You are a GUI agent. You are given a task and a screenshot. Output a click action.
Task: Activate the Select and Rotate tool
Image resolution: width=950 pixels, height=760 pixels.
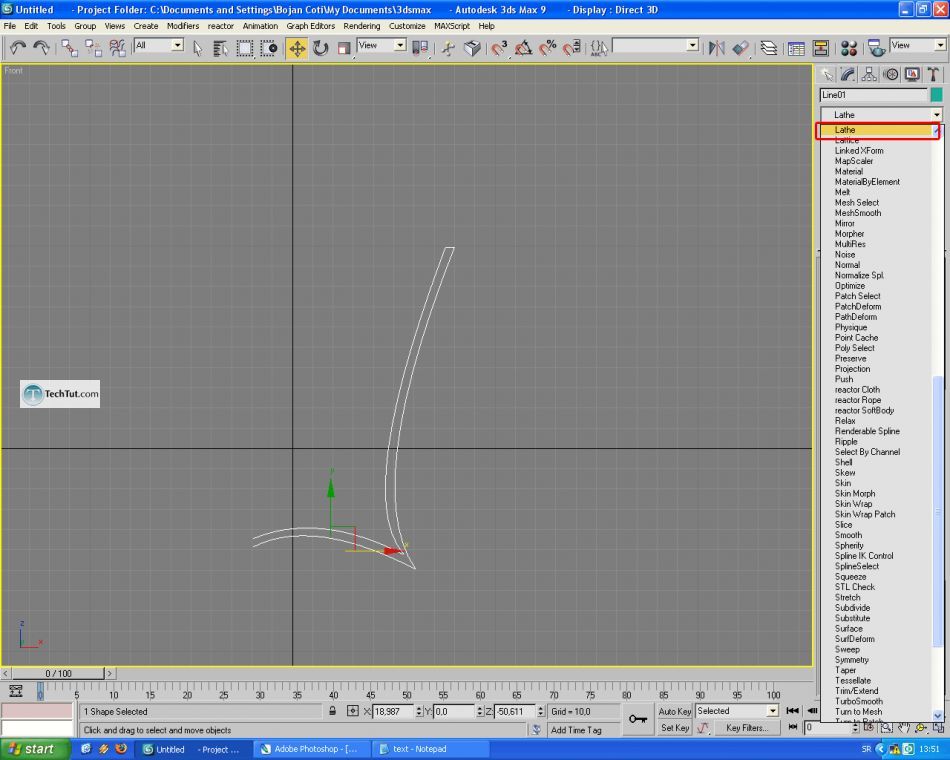321,47
